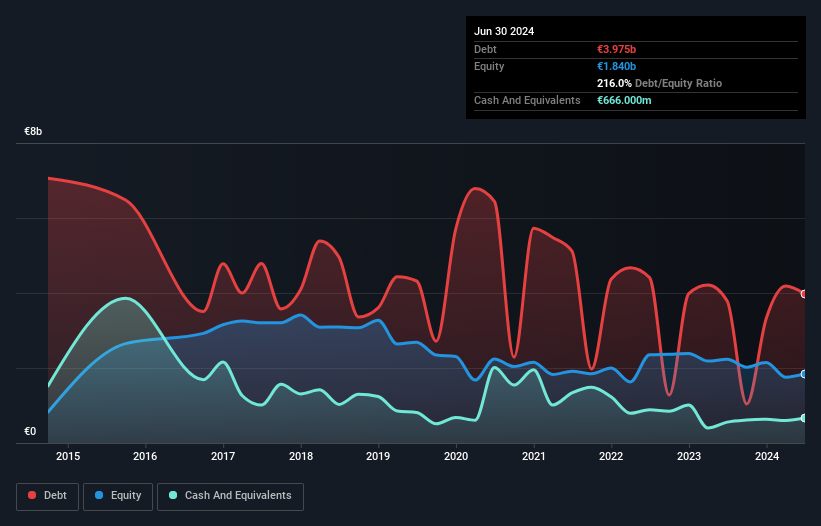Click the teal Cash And Equivalents legend dot
This screenshot has height=526, width=821.
[x=173, y=495]
